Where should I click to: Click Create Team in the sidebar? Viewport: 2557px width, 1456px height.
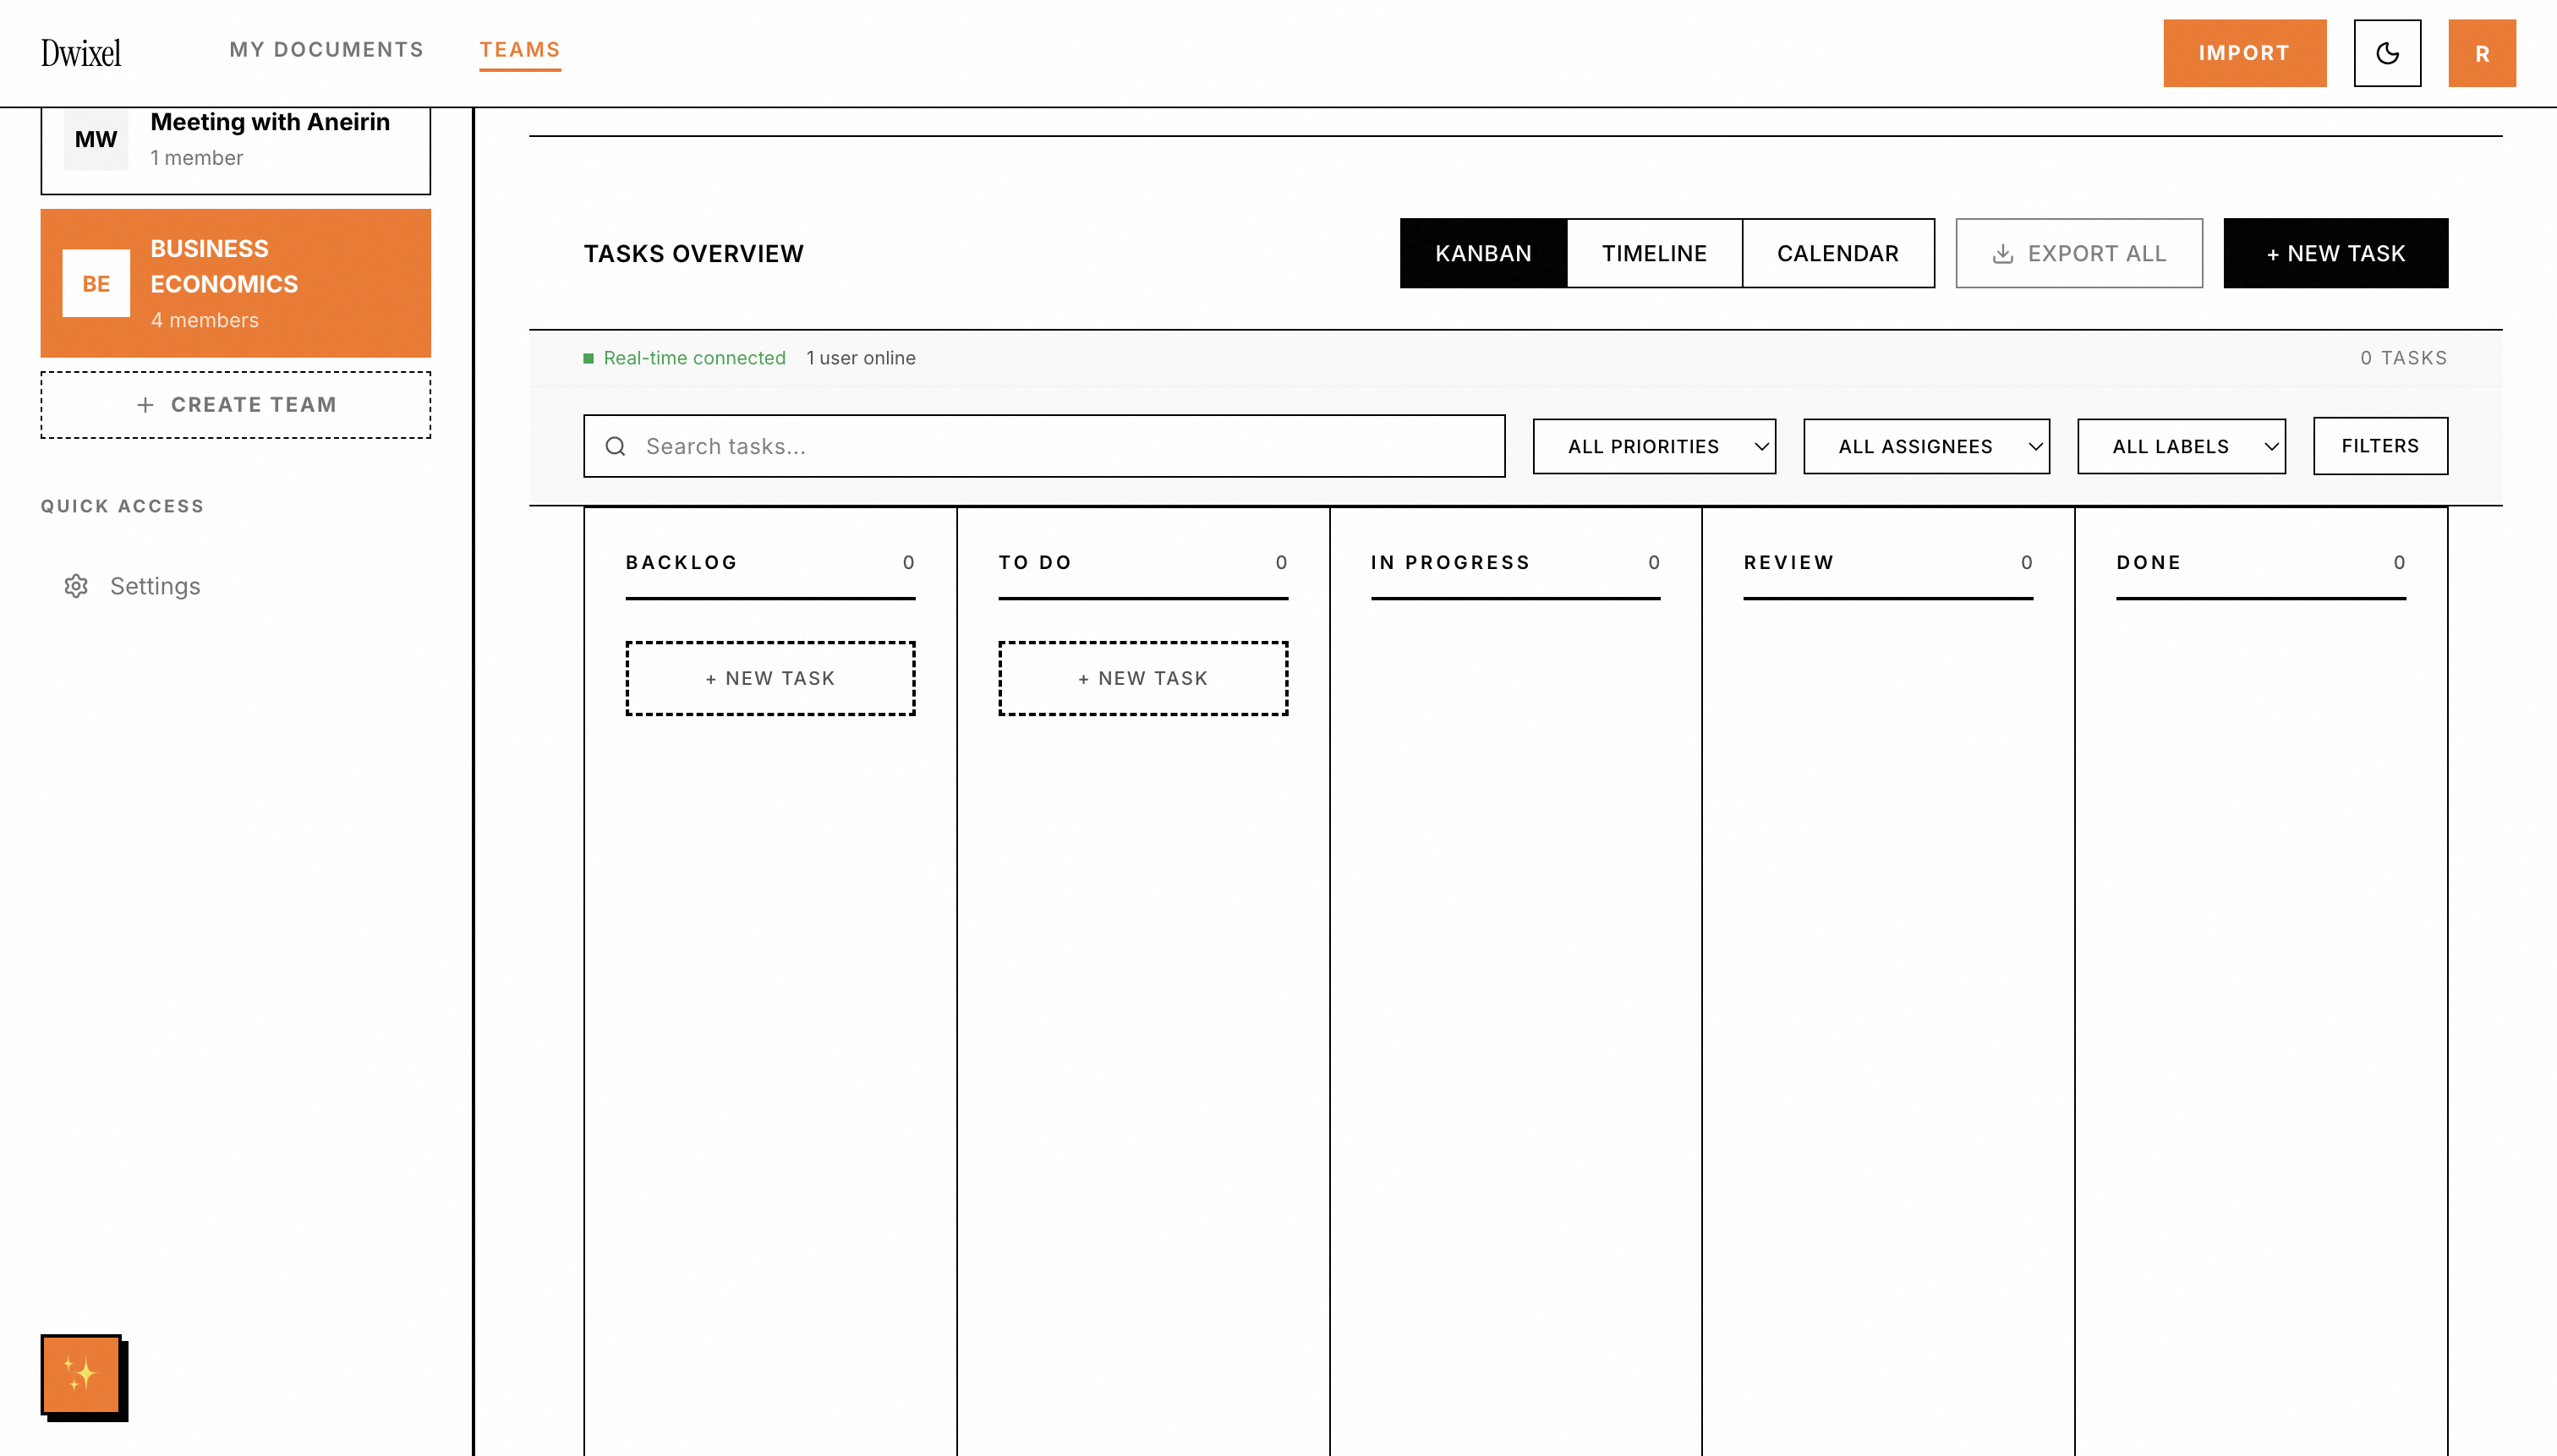click(235, 404)
